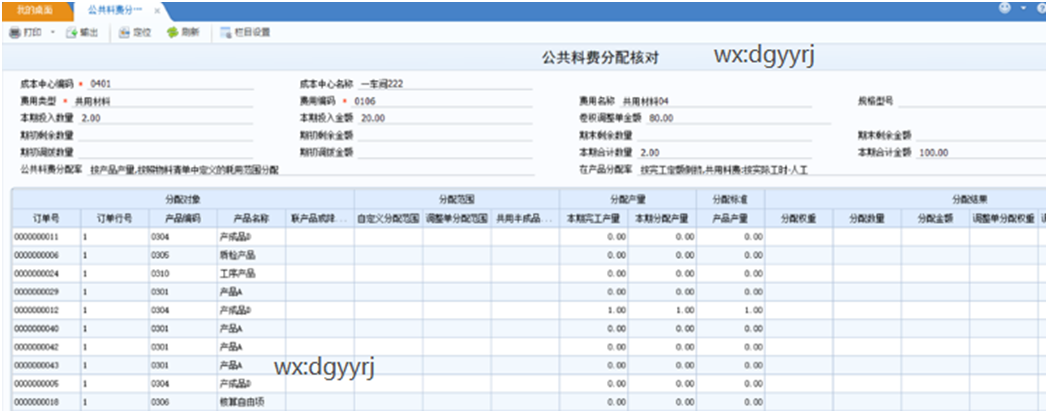Click the 成本中心编码 field with 0401
This screenshot has width=1048, height=413.
pyautogui.click(x=170, y=84)
